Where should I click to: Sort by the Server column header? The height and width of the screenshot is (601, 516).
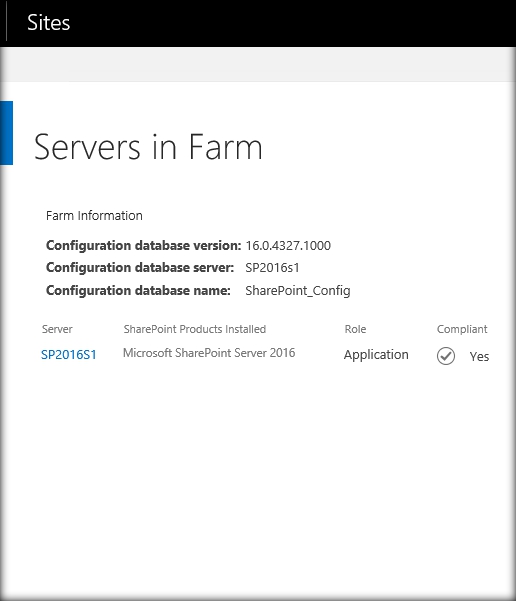(57, 329)
